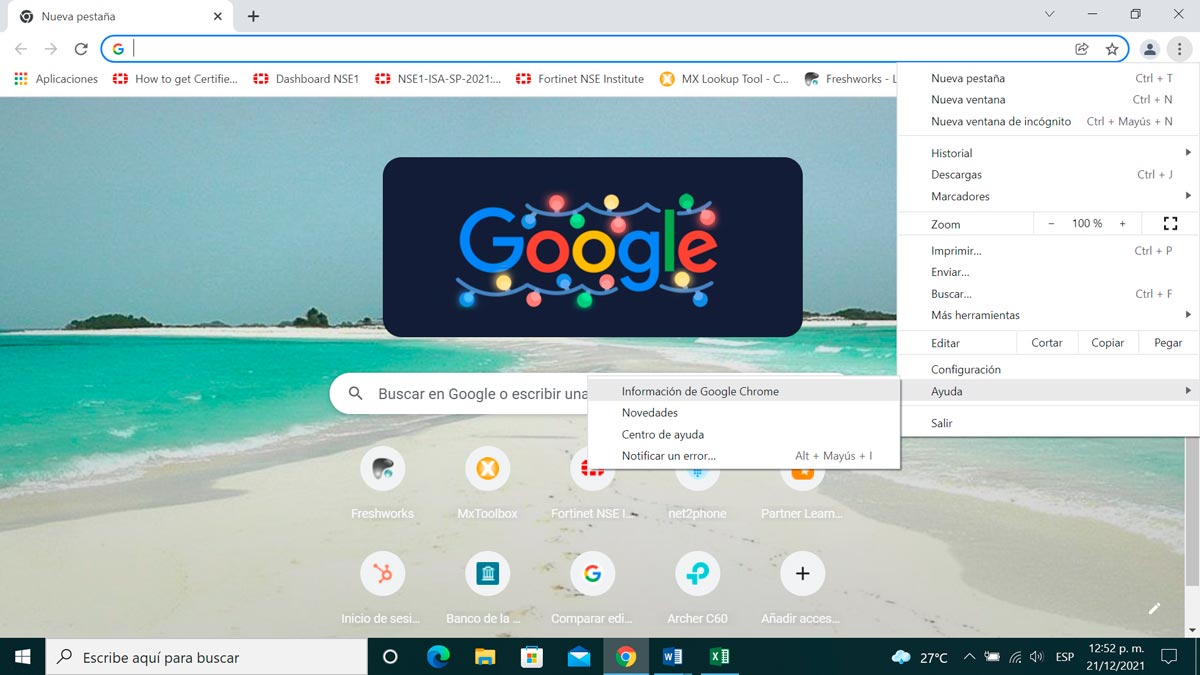The height and width of the screenshot is (675, 1200).
Task: Click the bookmark star icon
Action: [x=1112, y=47]
